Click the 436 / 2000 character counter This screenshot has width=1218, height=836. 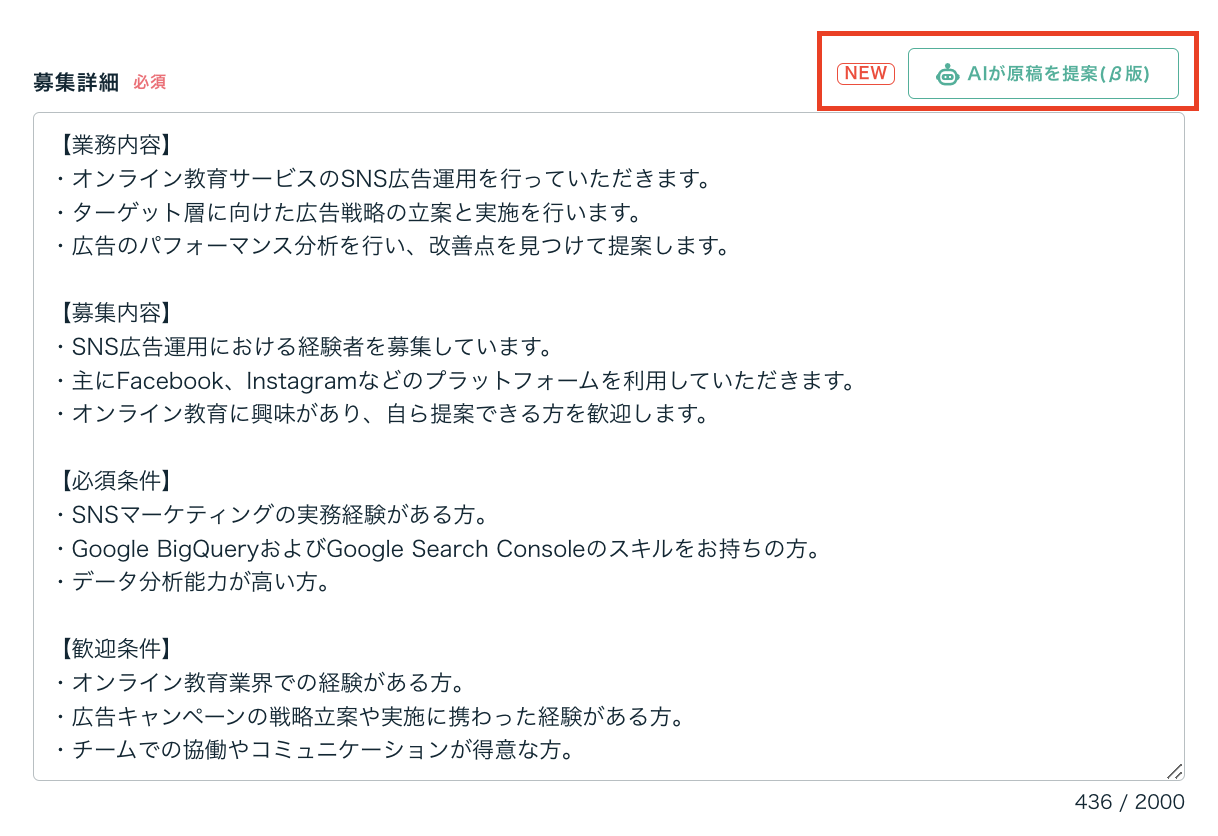point(1130,802)
